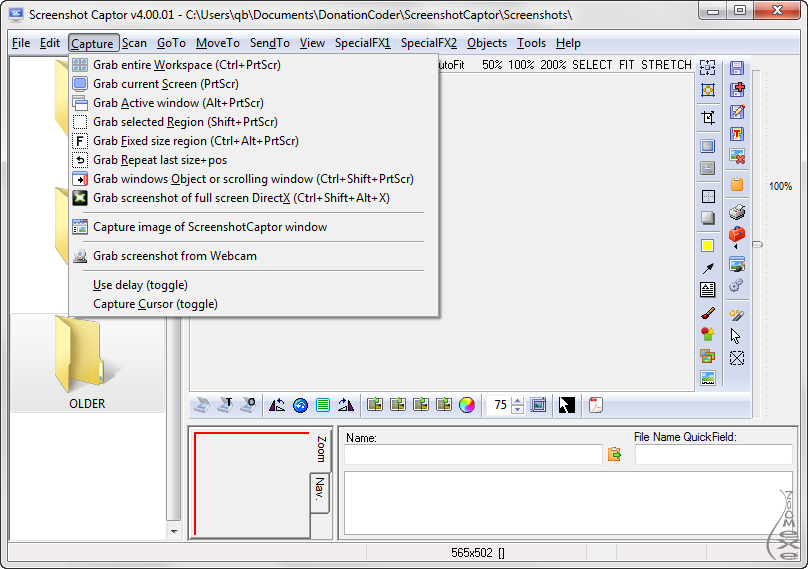
Task: Click the Name input field
Action: point(473,455)
